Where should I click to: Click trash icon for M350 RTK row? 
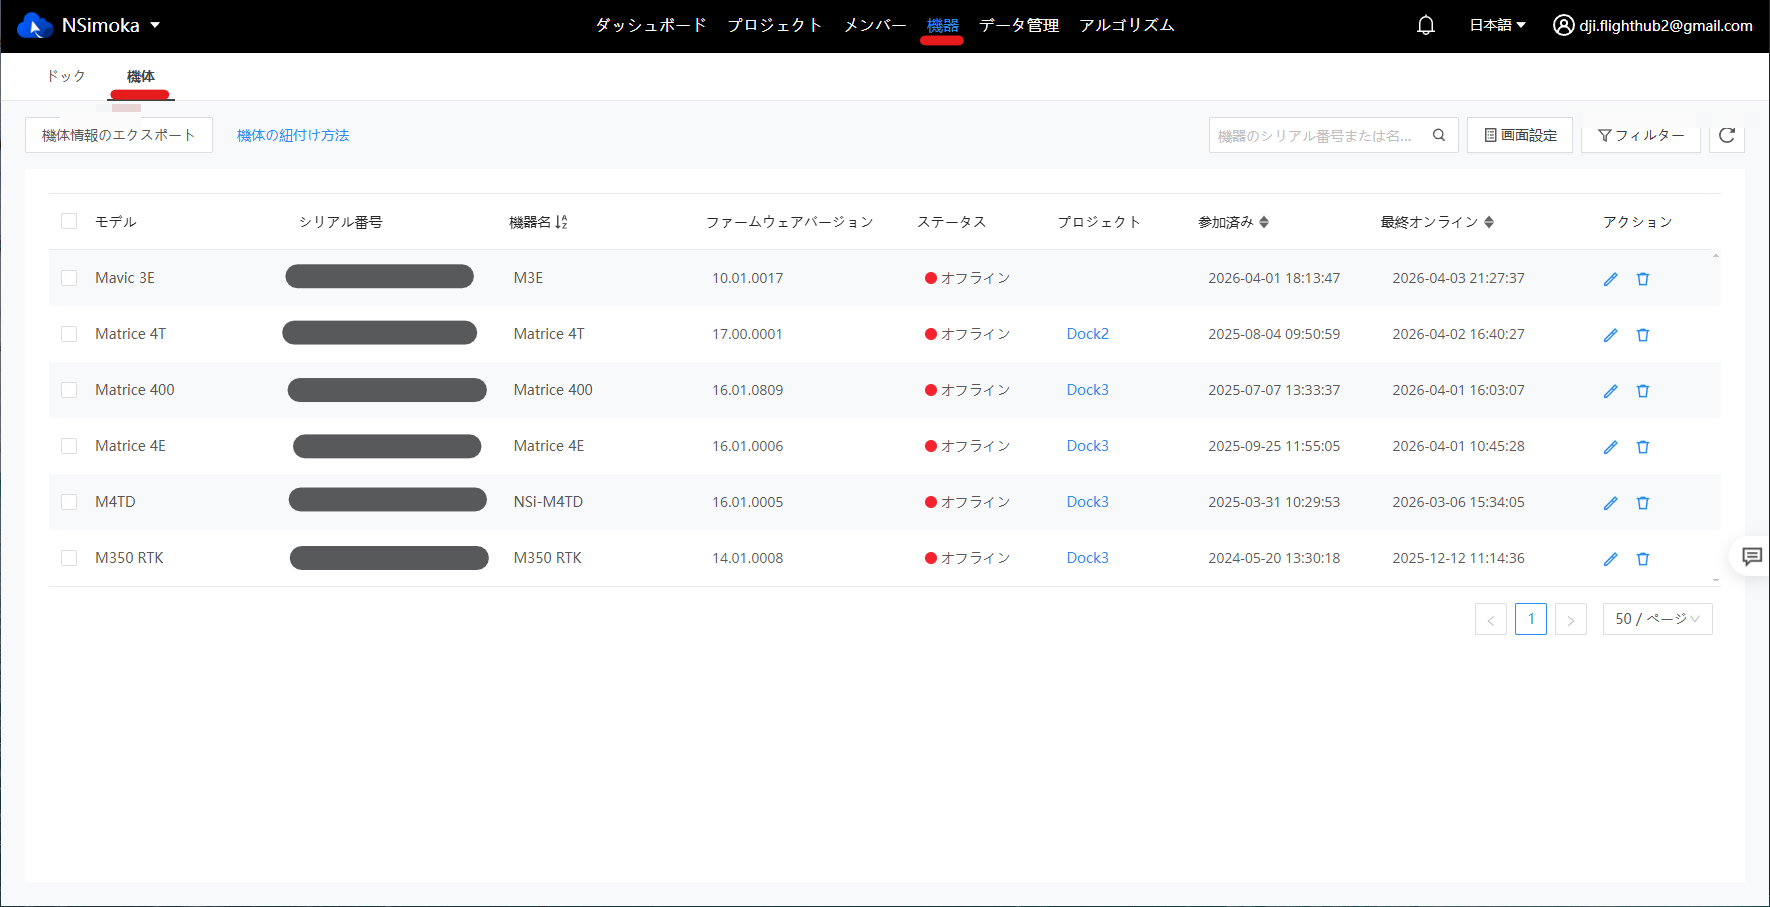pos(1643,559)
